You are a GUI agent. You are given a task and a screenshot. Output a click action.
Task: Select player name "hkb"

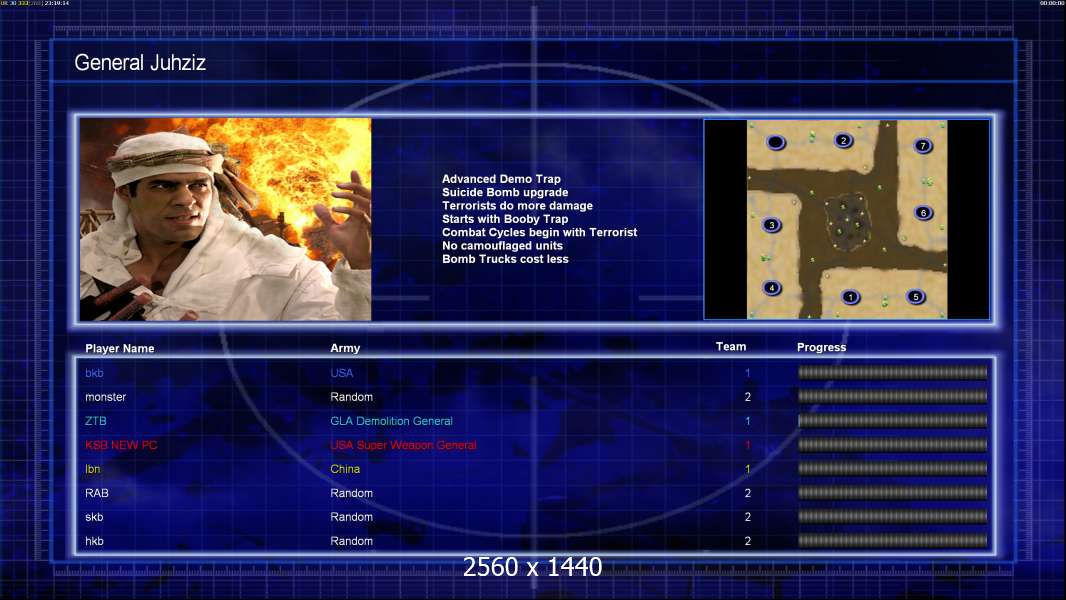tap(94, 542)
